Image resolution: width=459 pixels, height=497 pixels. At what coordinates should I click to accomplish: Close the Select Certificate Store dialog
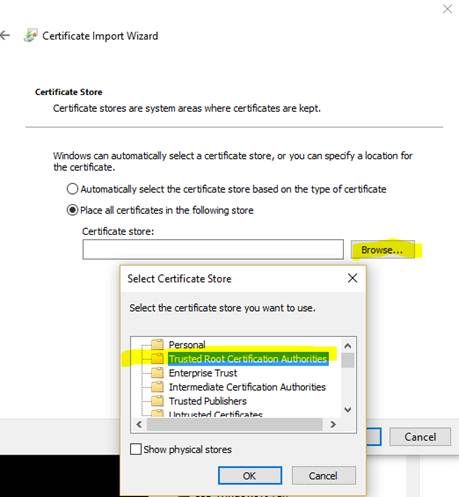tap(352, 278)
